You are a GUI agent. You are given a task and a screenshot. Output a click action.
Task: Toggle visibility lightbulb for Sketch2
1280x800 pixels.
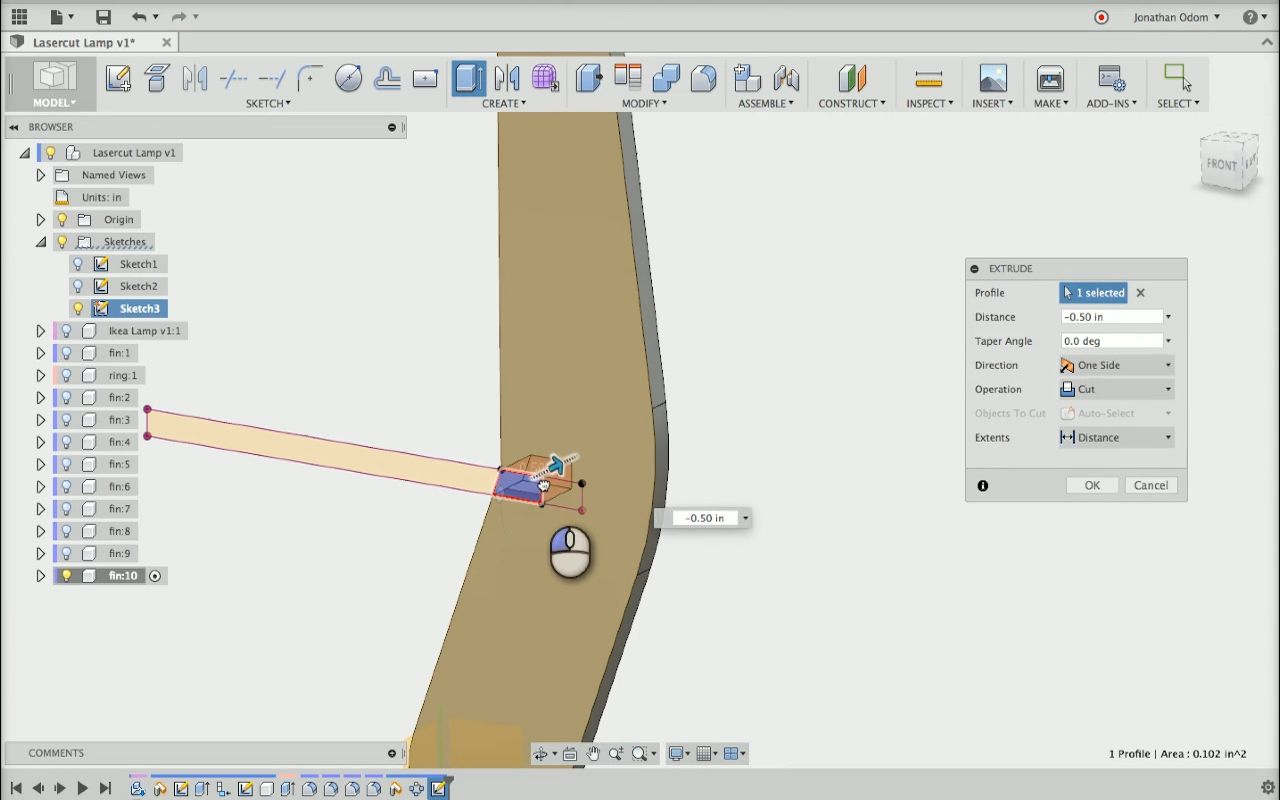[x=78, y=286]
